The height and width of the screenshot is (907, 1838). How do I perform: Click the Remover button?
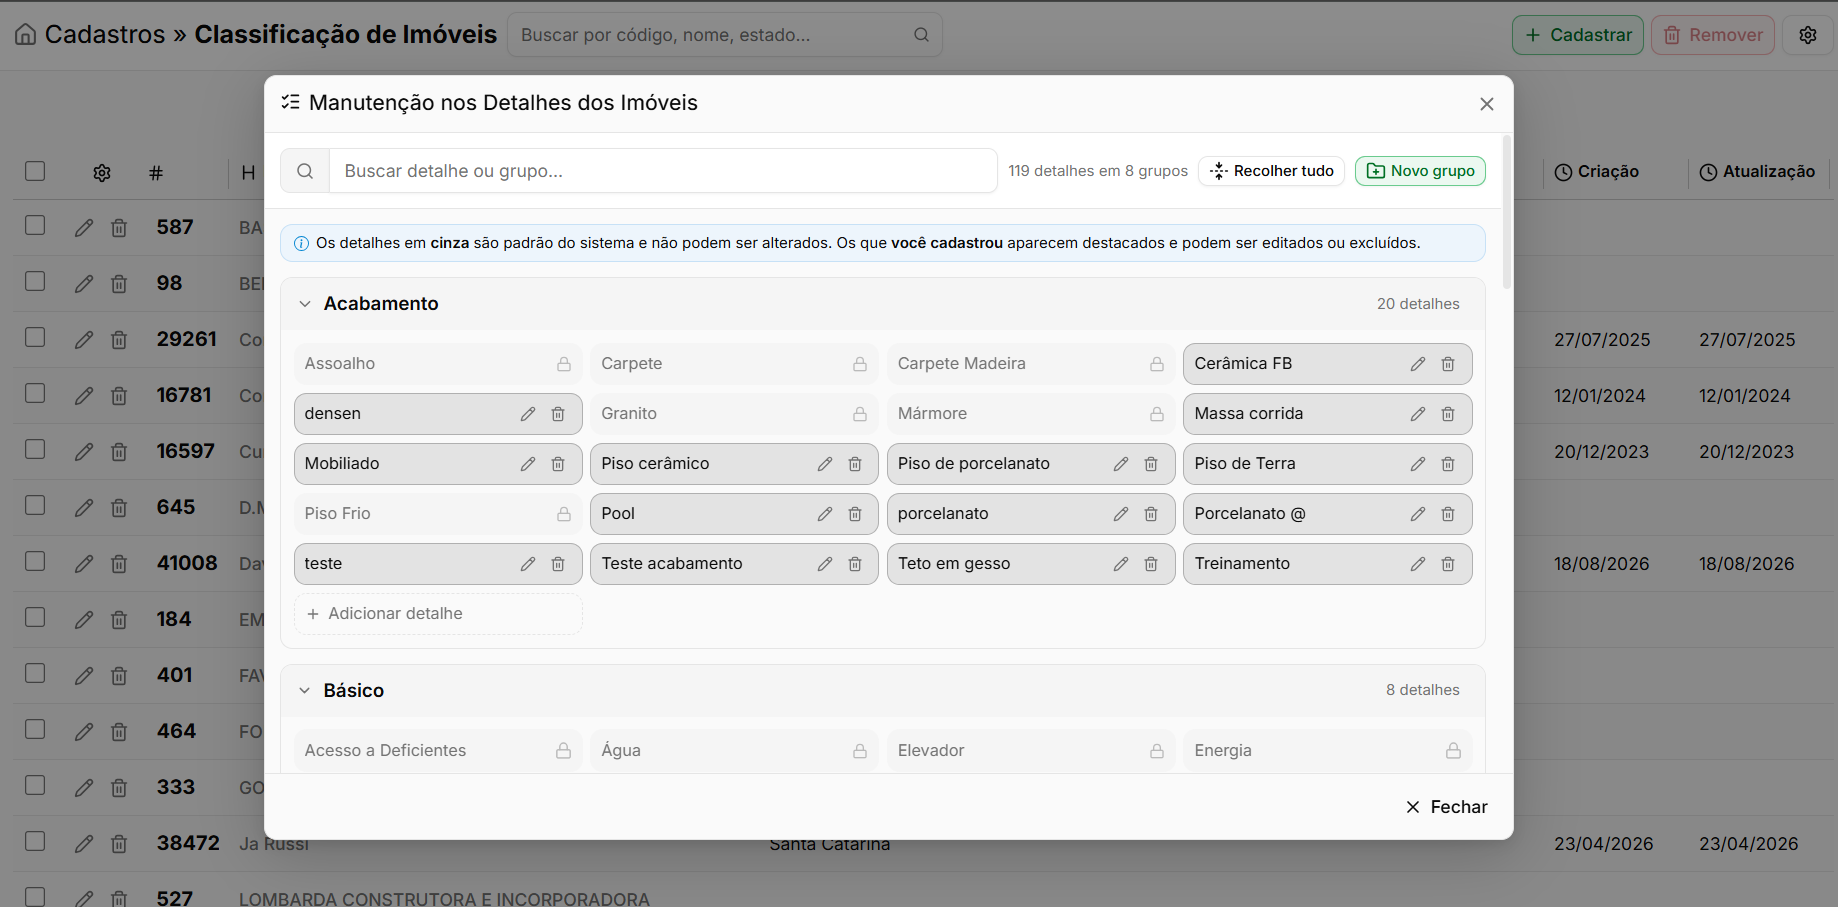point(1713,35)
